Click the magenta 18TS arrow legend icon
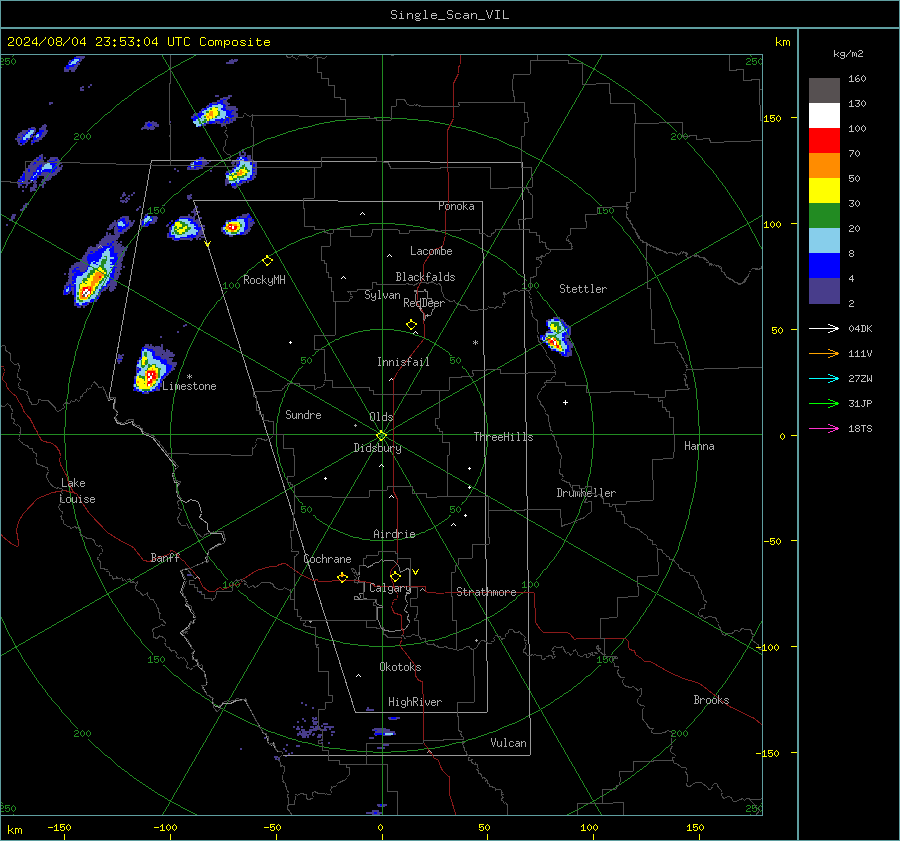Screen dimensions: 900x841 coord(824,428)
